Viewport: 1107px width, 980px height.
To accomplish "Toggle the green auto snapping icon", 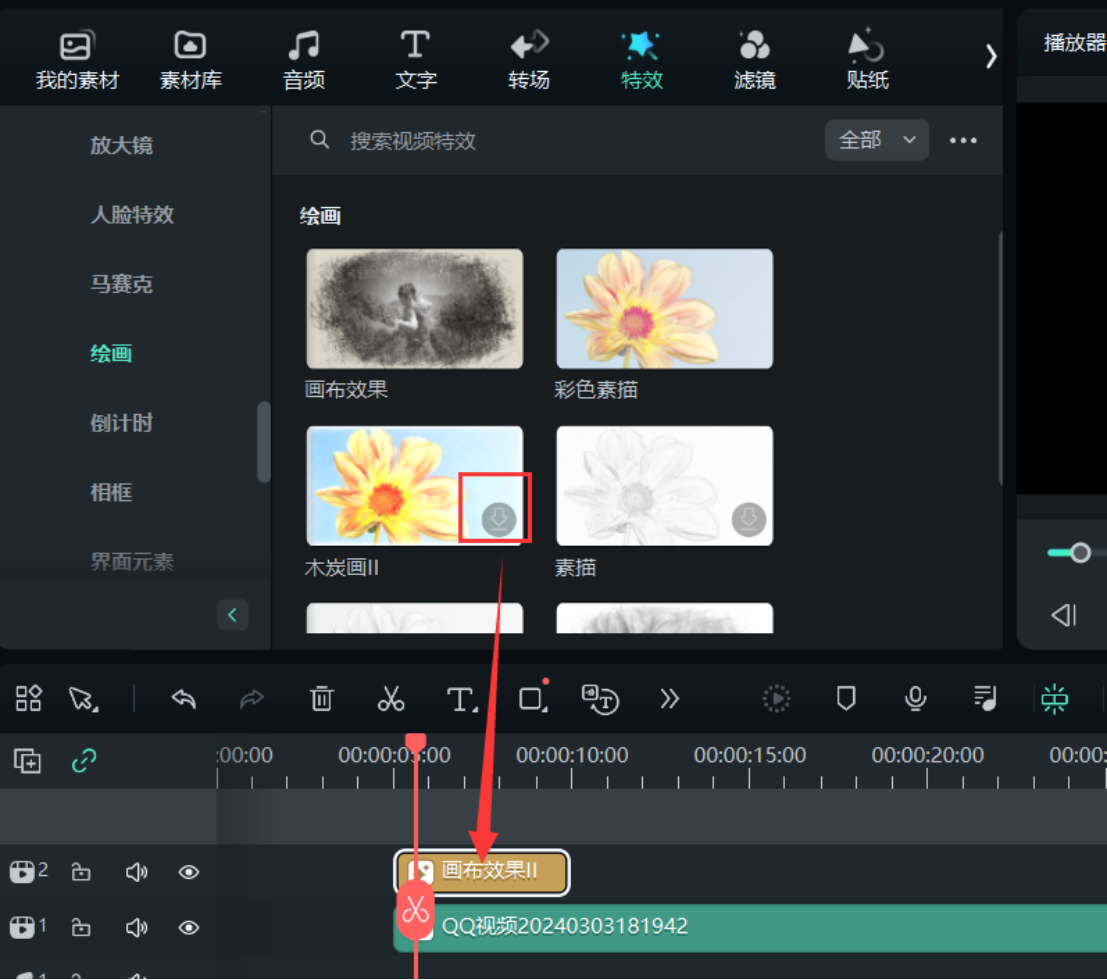I will (x=1055, y=699).
